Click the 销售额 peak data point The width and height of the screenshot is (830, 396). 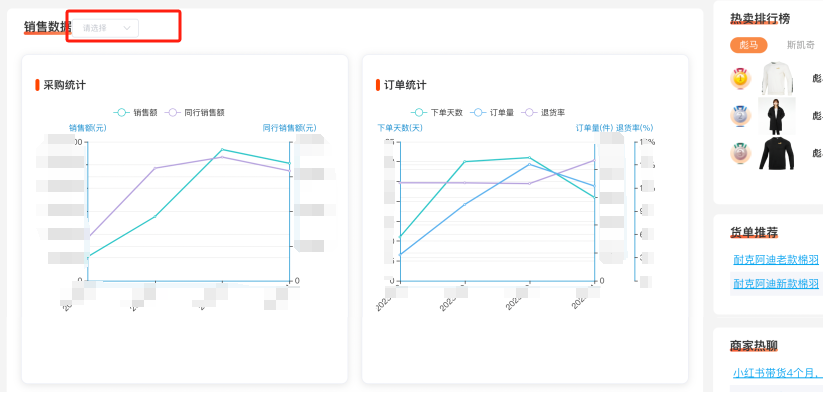(222, 149)
